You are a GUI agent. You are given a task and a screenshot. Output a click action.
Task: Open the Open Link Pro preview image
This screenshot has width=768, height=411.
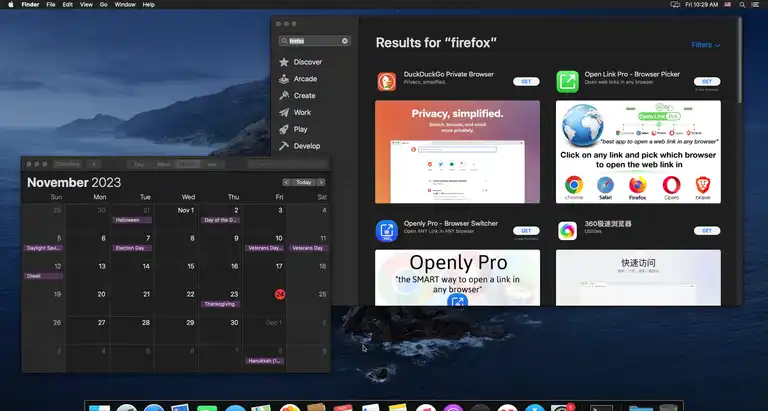[638, 152]
